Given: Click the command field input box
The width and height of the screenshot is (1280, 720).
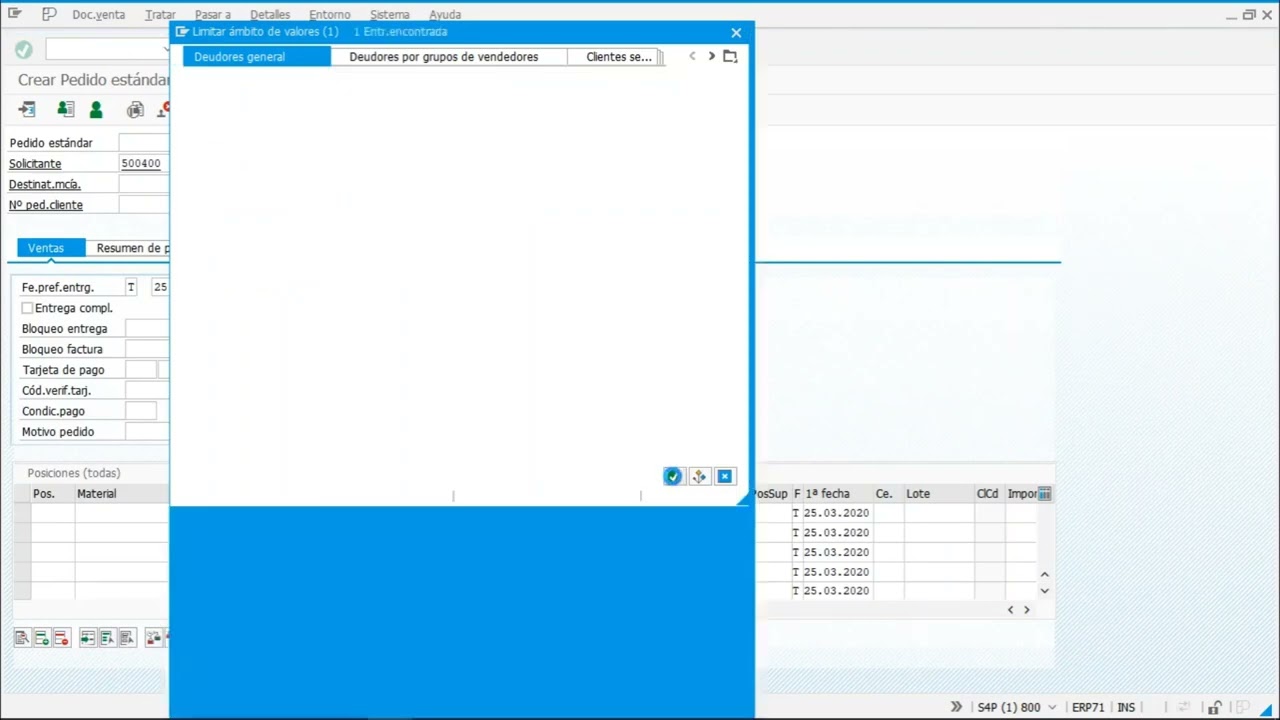Looking at the screenshot, I should [107, 49].
